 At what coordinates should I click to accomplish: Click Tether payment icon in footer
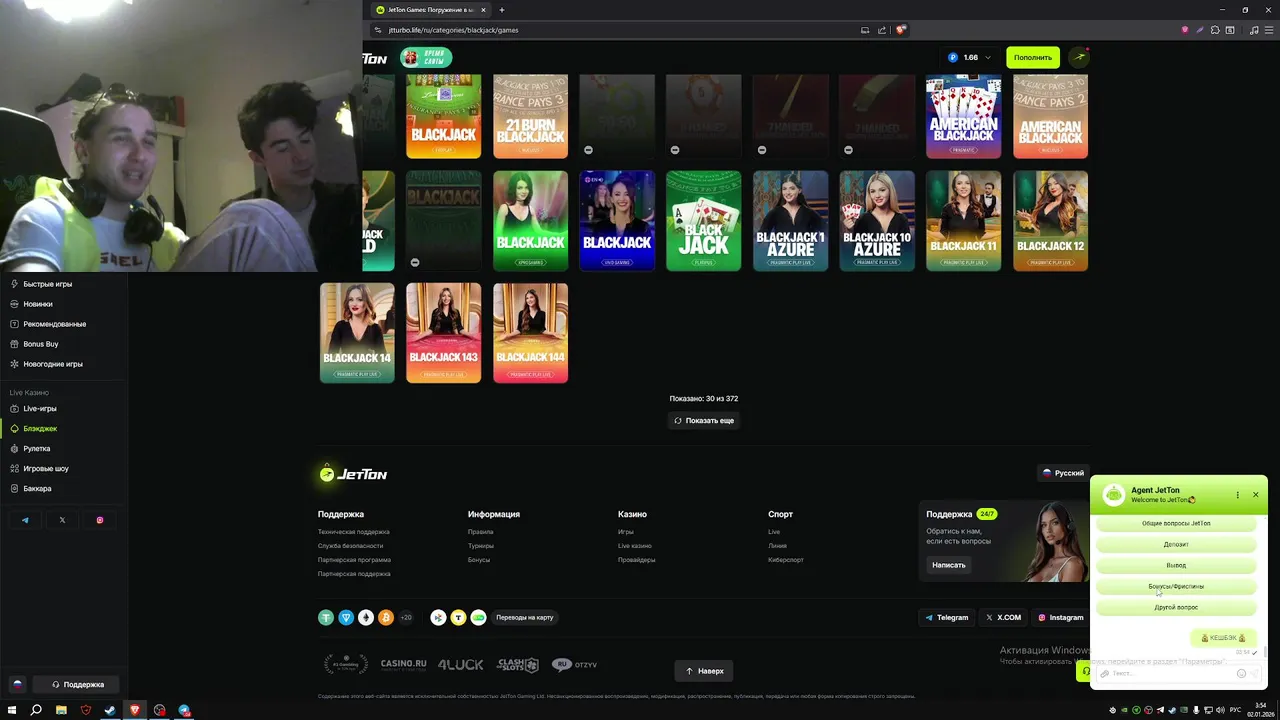326,618
